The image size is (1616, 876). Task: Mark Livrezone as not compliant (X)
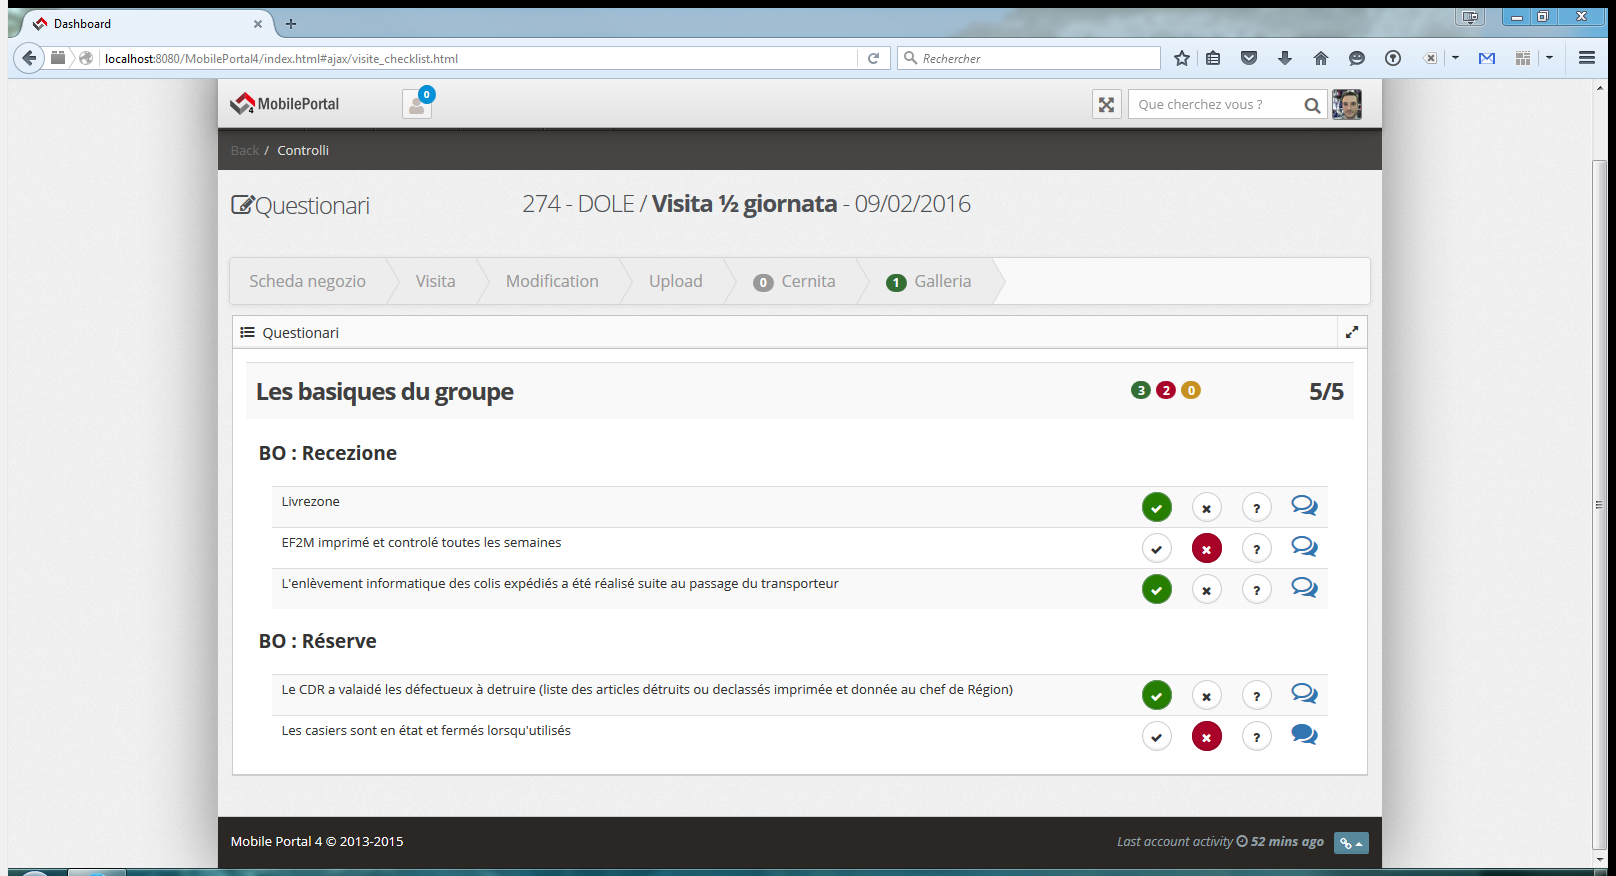pos(1206,508)
